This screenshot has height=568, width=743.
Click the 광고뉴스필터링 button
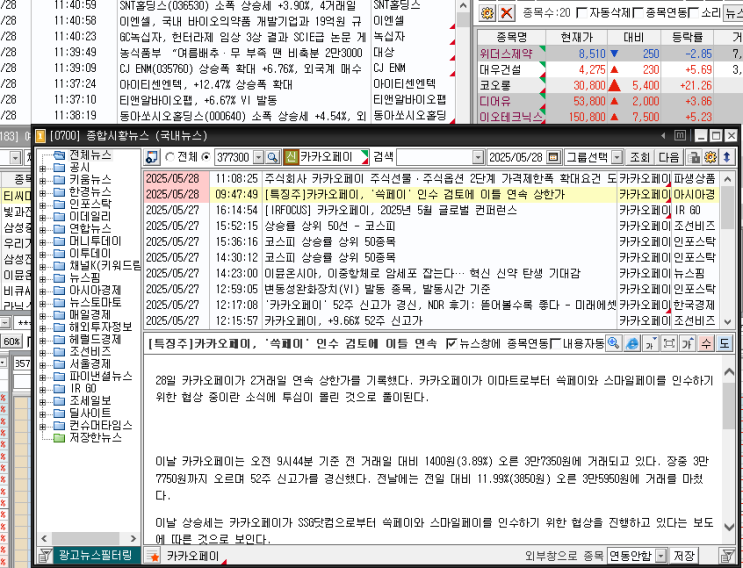pyautogui.click(x=95, y=555)
